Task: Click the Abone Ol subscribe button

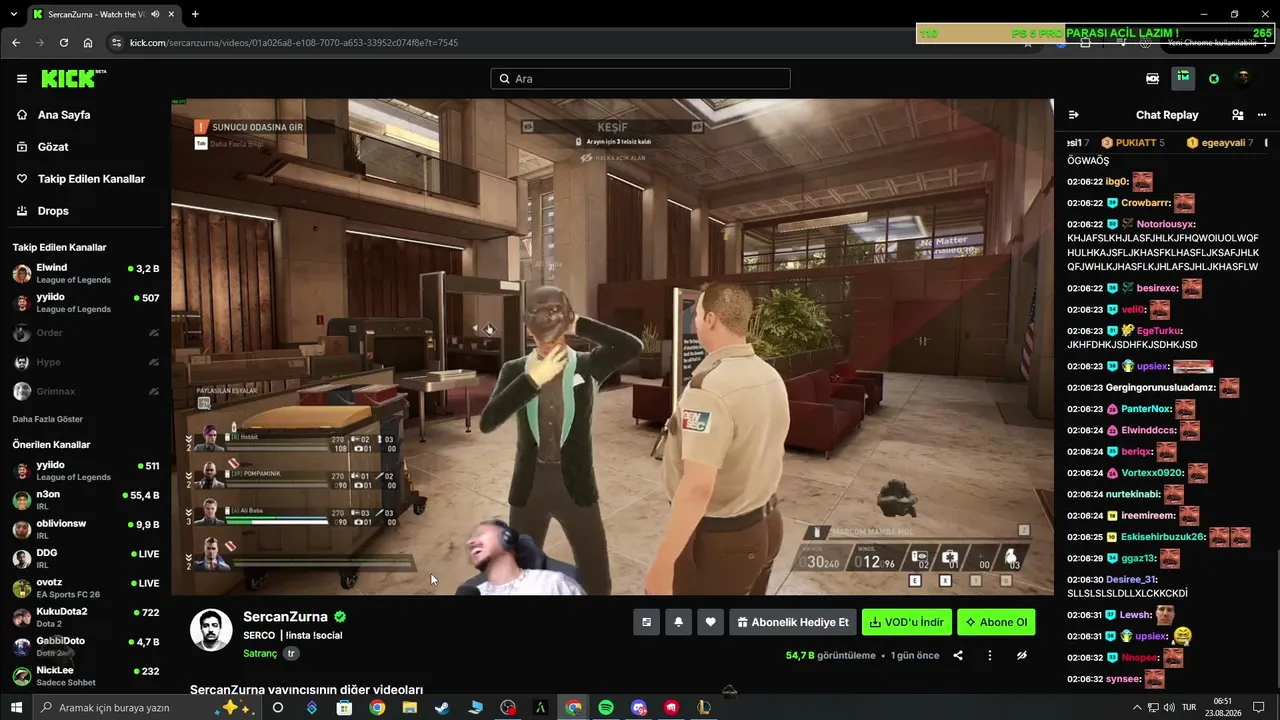Action: coord(996,622)
